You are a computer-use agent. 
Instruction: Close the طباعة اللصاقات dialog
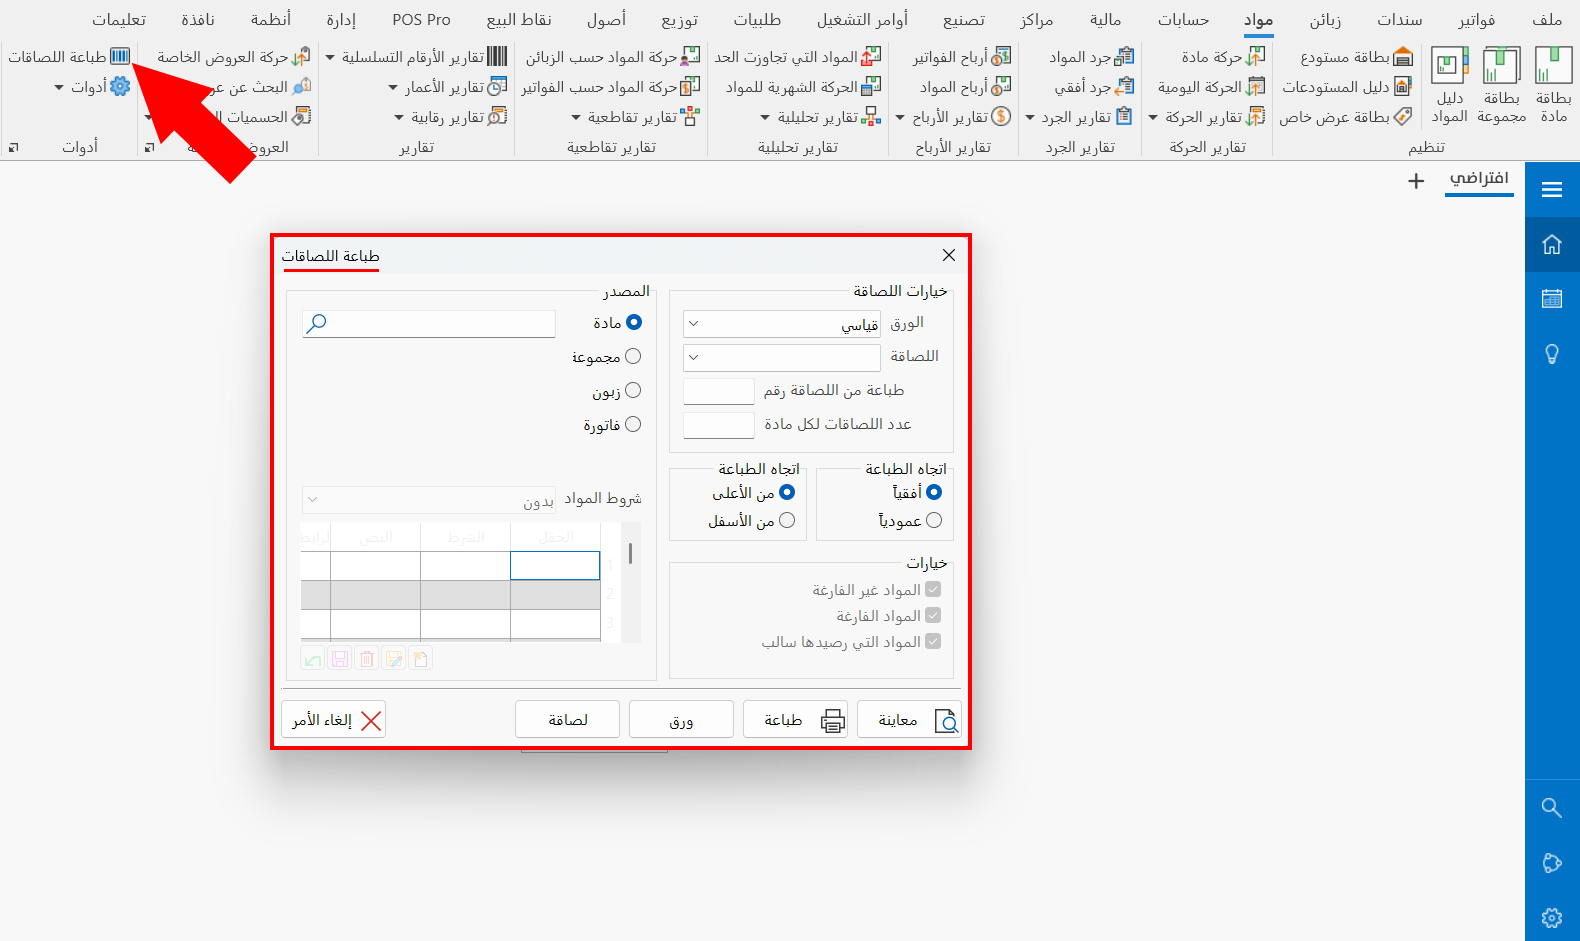949,255
